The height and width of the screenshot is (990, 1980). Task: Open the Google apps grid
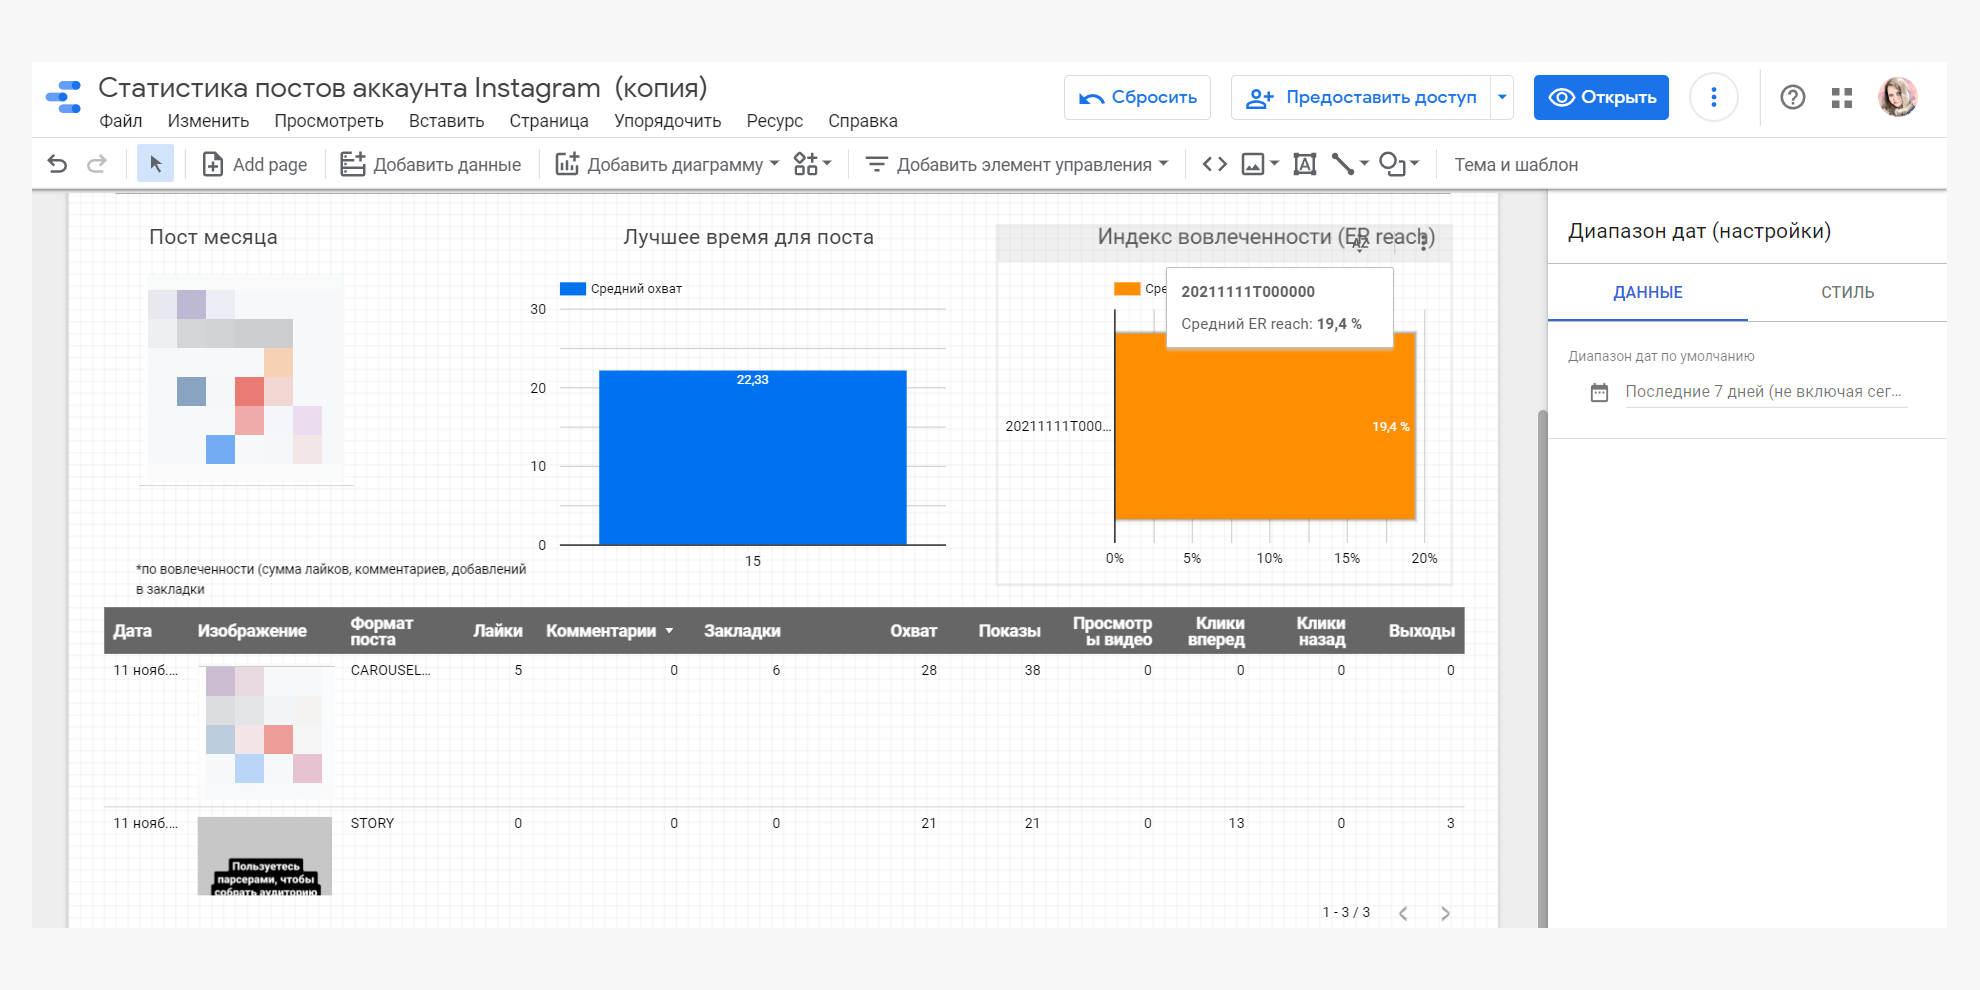tap(1841, 98)
